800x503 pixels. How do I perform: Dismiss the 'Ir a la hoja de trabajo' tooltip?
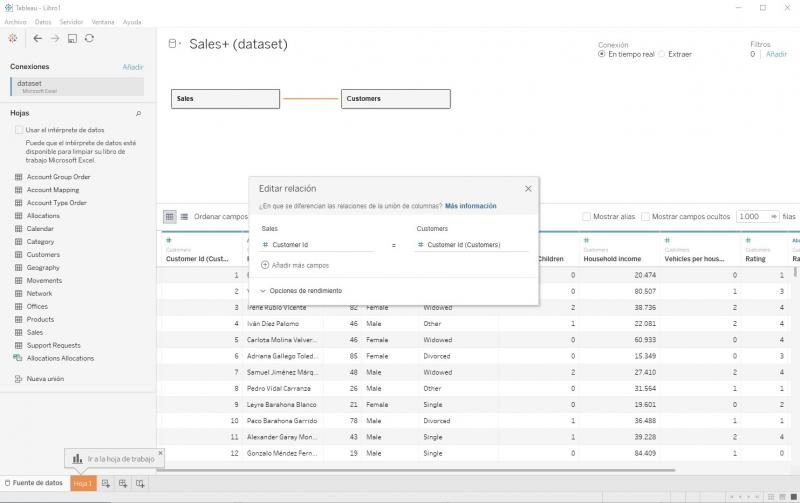click(x=160, y=452)
